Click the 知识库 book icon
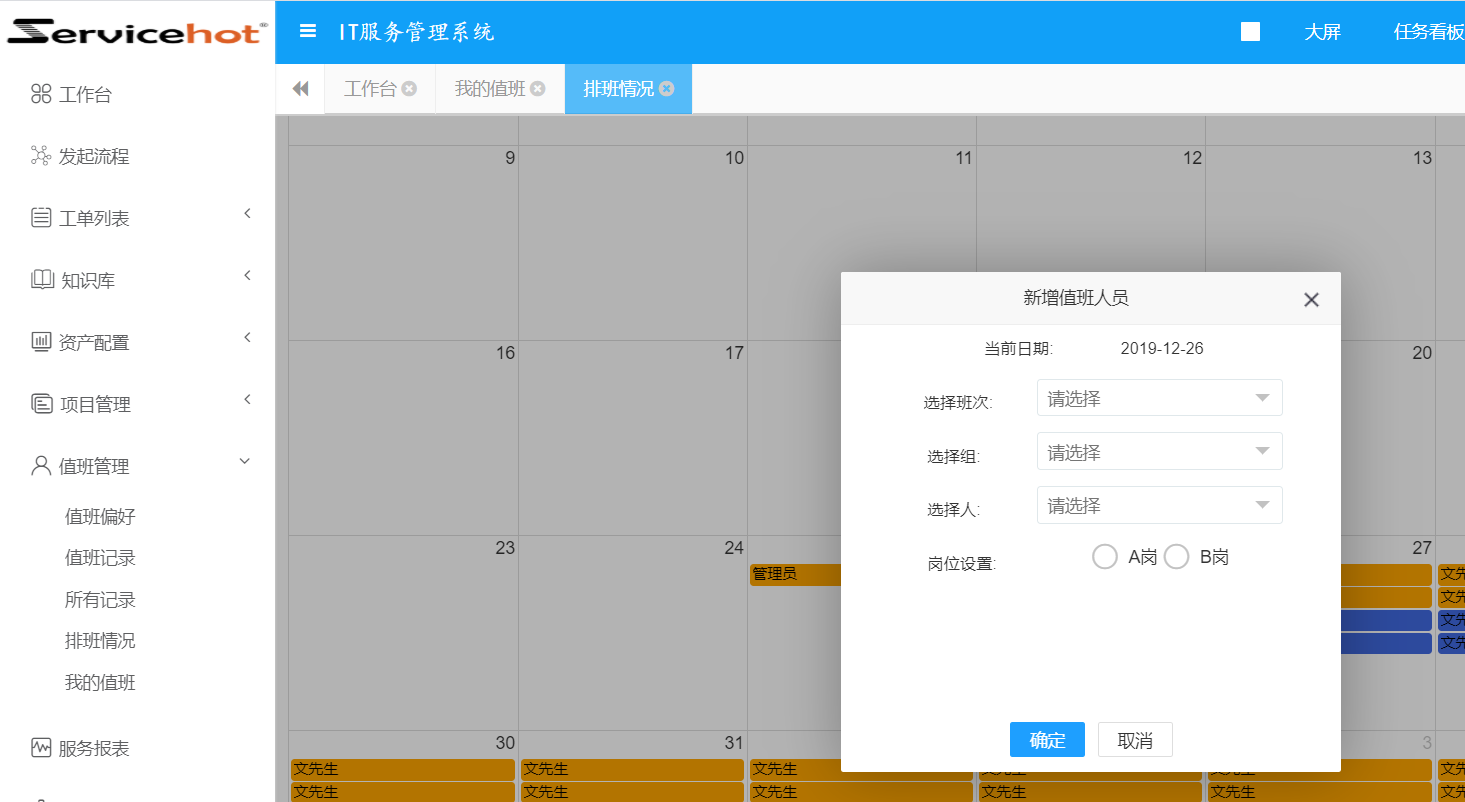The image size is (1465, 802). (x=42, y=280)
